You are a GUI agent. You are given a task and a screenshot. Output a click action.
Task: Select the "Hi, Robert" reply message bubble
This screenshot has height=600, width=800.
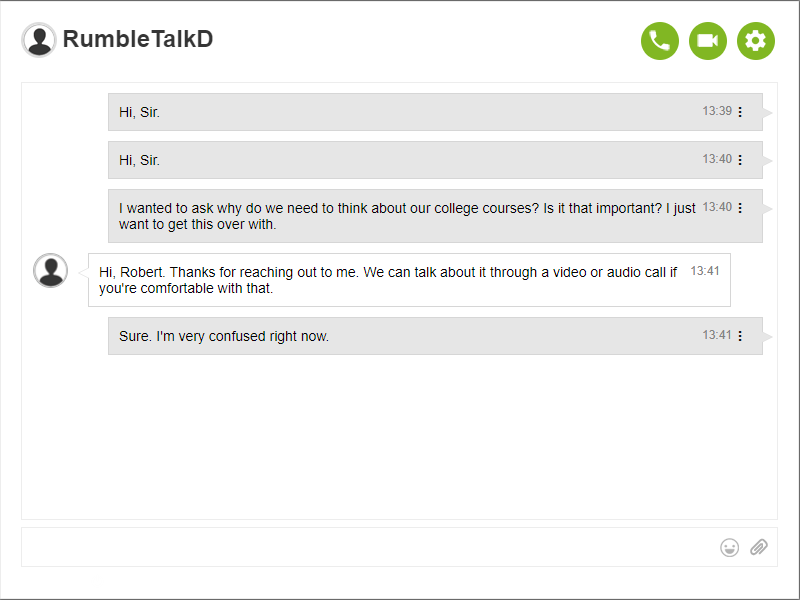[x=388, y=280]
